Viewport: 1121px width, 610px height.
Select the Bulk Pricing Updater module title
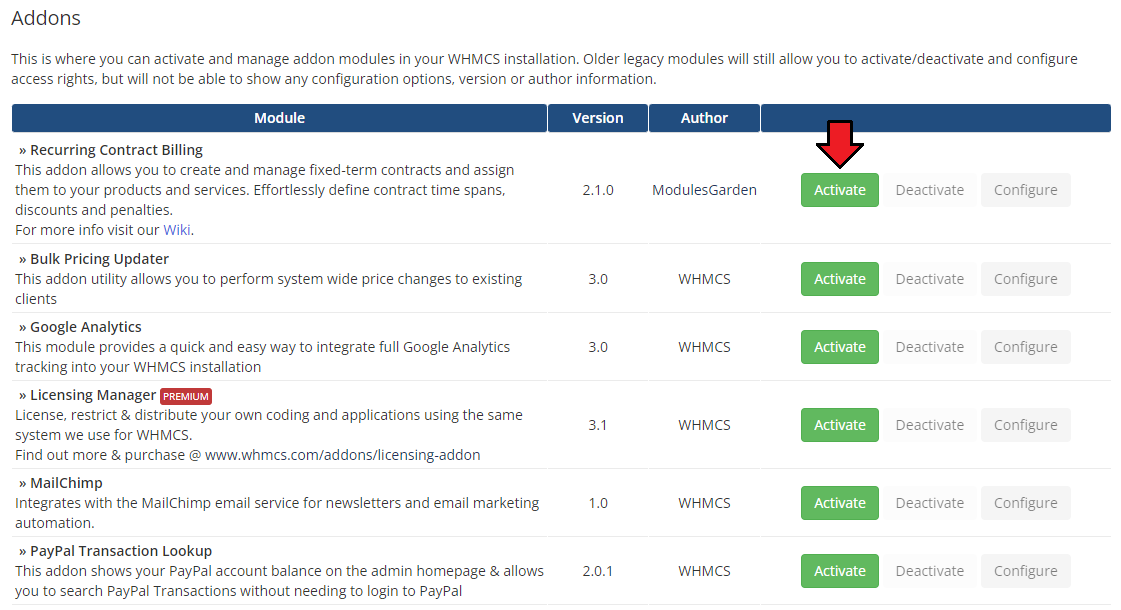pyautogui.click(x=99, y=259)
